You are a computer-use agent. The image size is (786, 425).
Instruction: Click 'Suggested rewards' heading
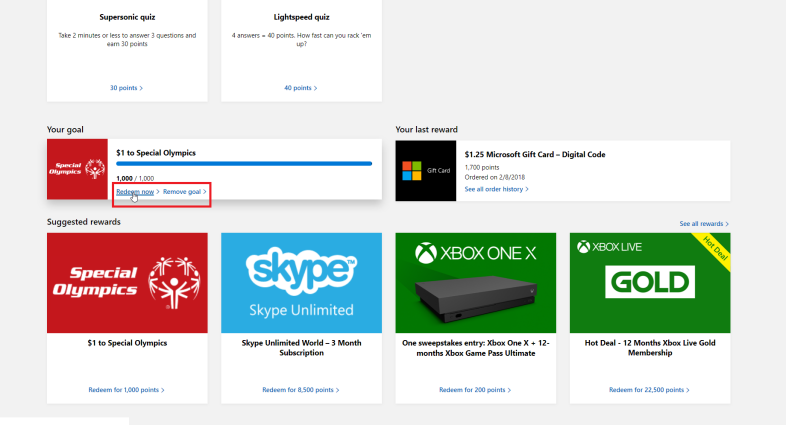pyautogui.click(x=84, y=222)
